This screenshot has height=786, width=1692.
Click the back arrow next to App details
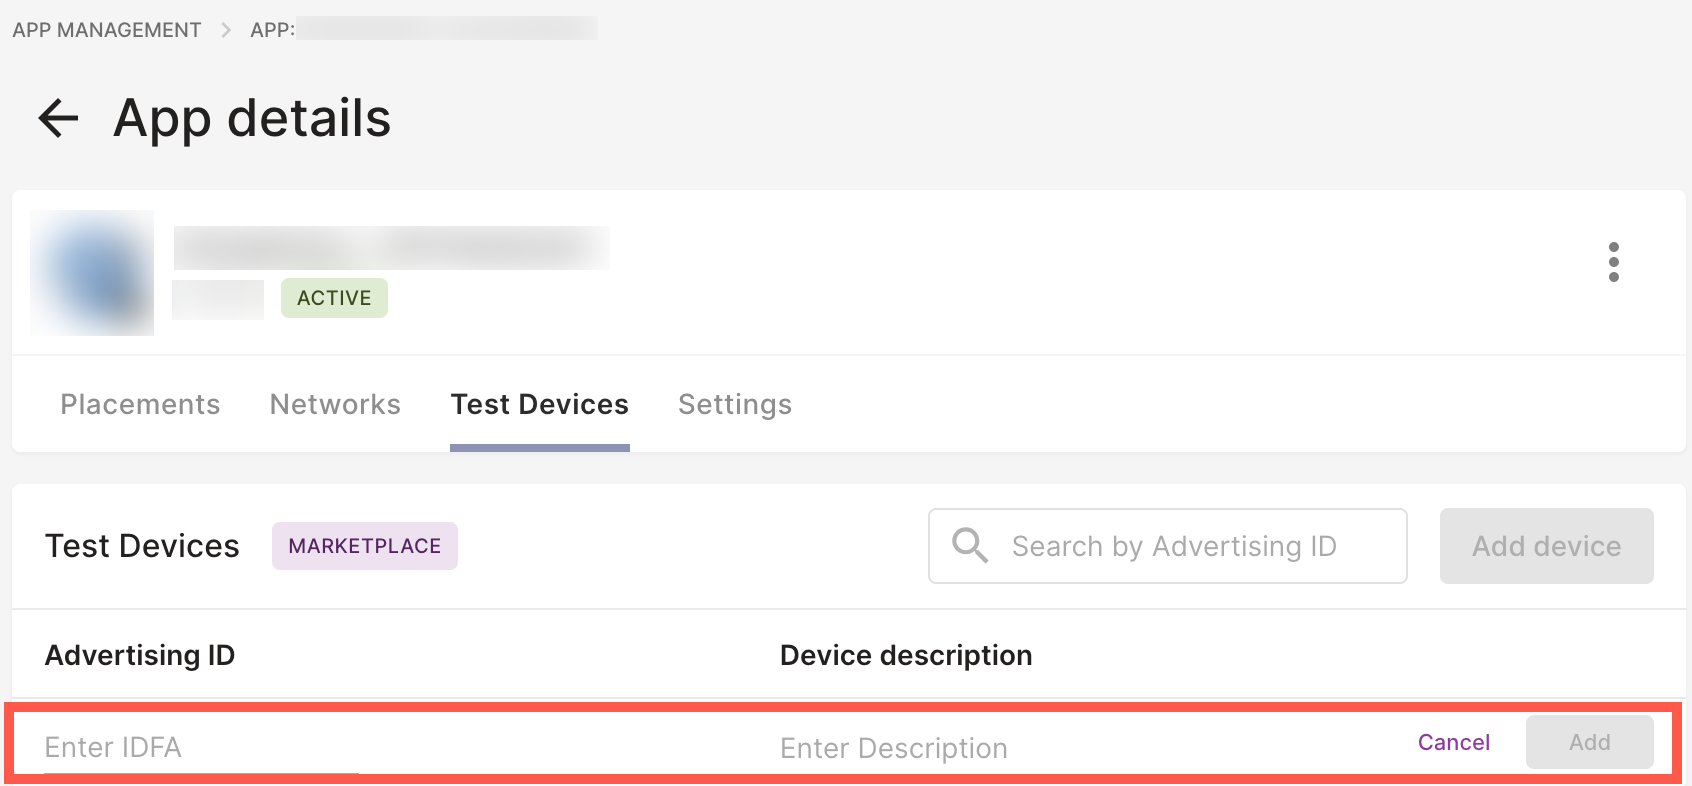coord(56,117)
